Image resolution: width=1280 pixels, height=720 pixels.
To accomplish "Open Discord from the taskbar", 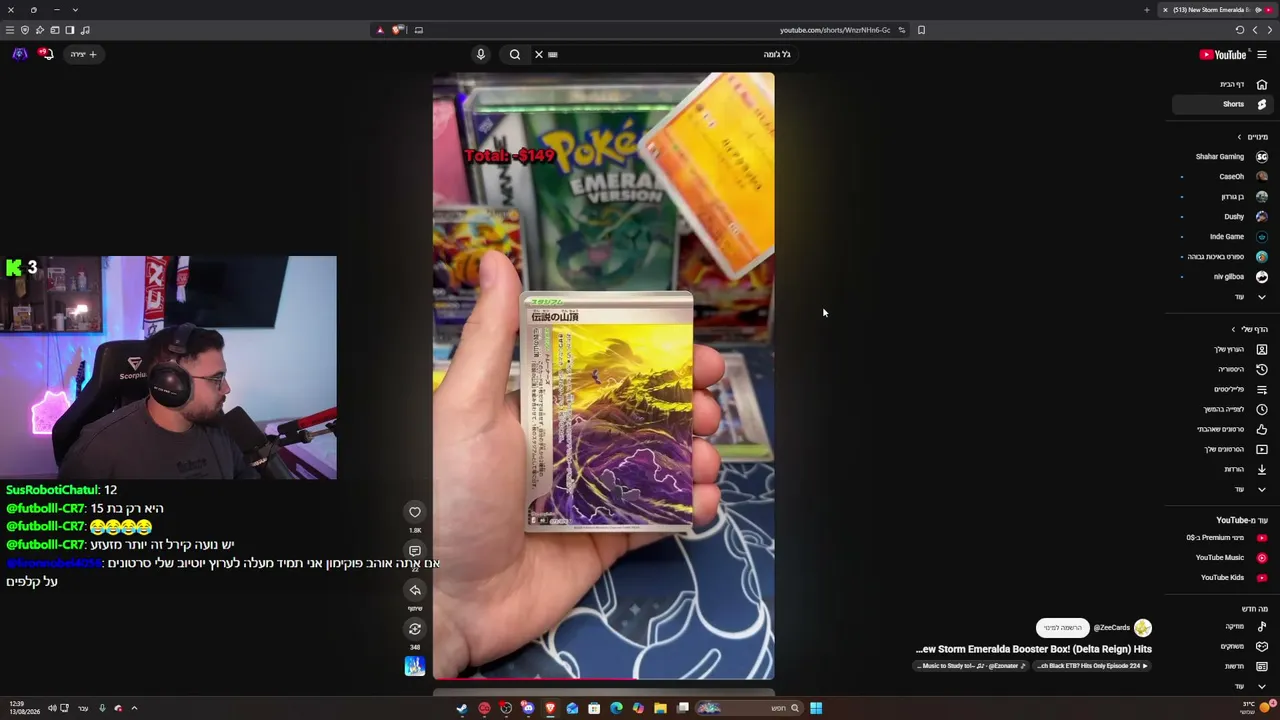I will pyautogui.click(x=528, y=708).
